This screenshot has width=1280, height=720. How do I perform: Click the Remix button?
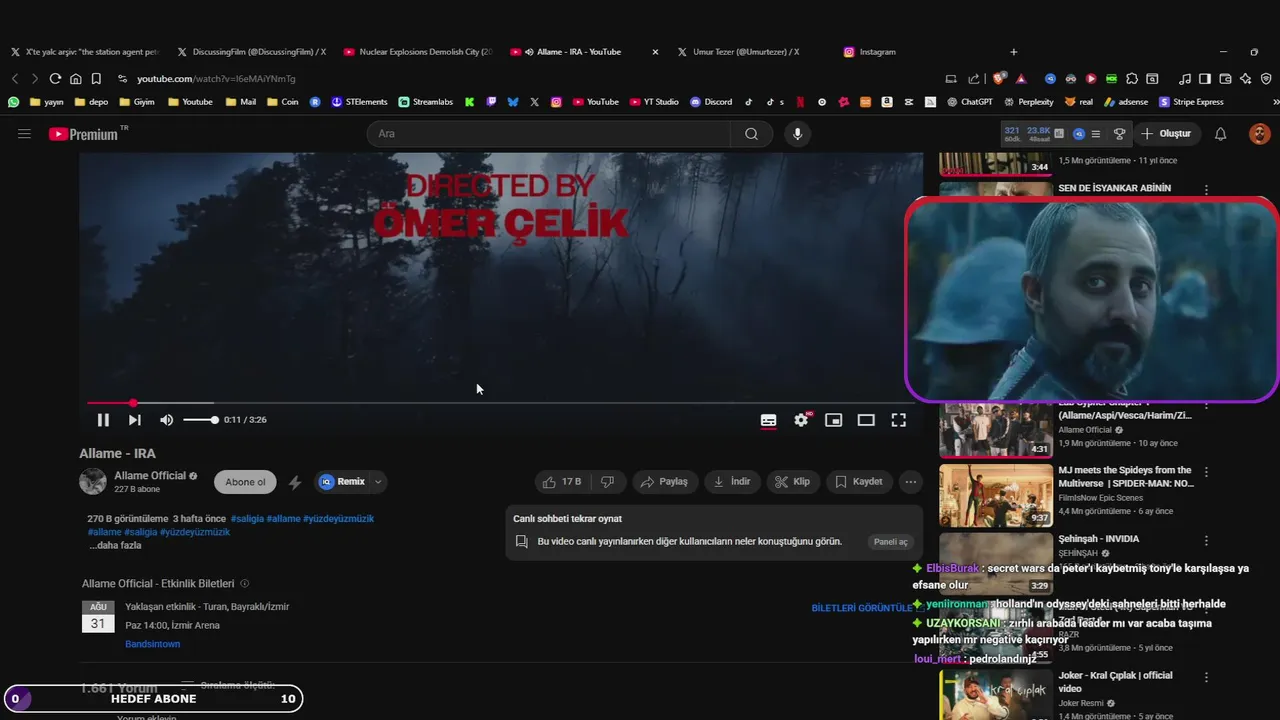point(343,482)
